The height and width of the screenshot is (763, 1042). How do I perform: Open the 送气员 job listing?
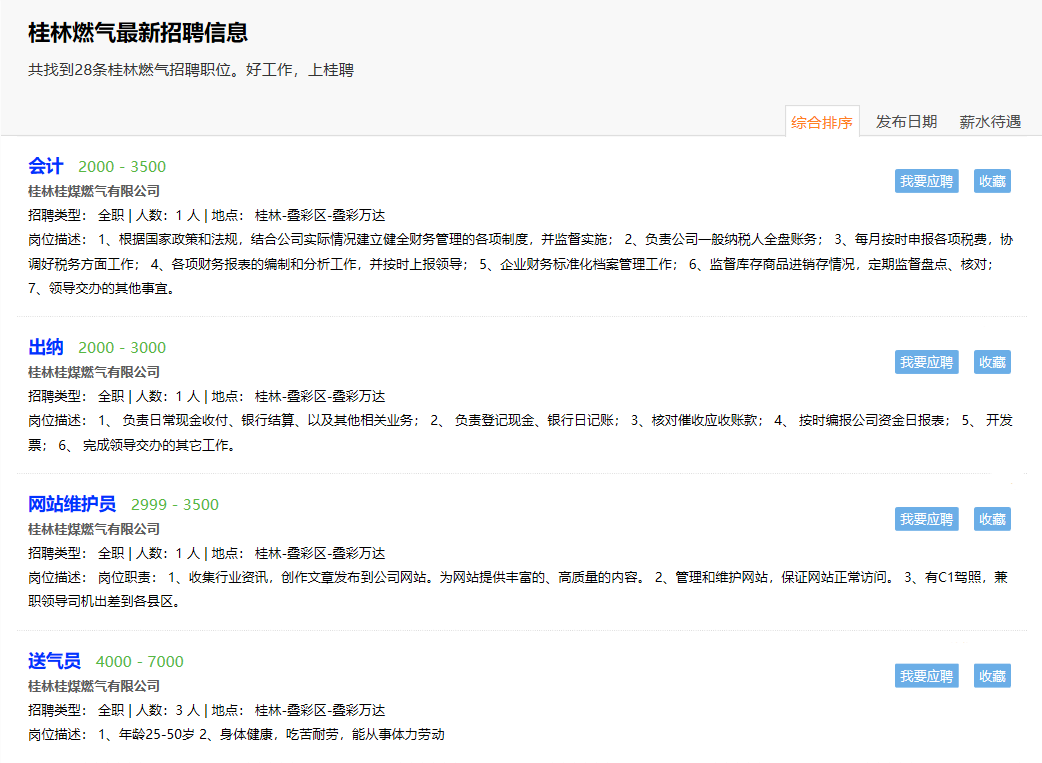tap(54, 661)
